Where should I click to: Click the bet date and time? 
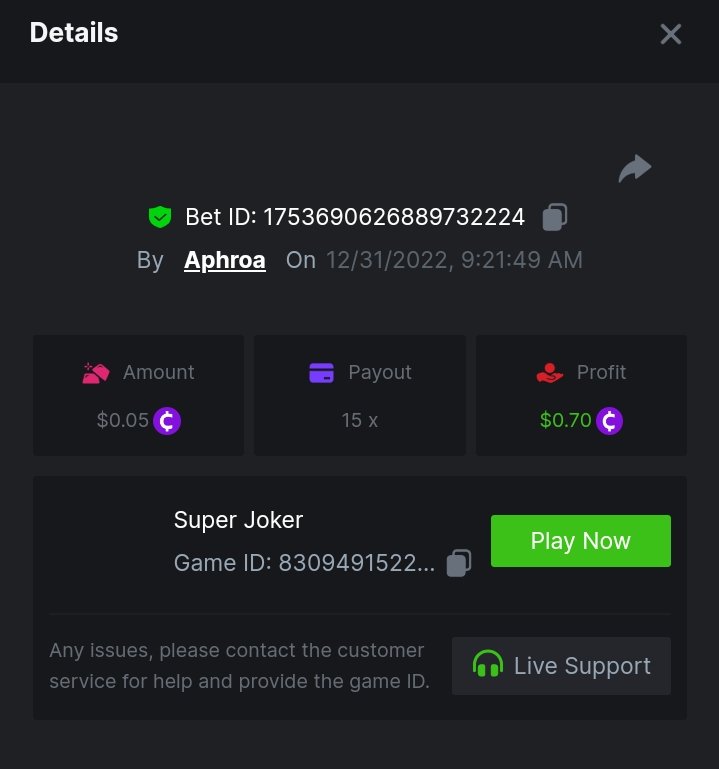pyautogui.click(x=454, y=261)
